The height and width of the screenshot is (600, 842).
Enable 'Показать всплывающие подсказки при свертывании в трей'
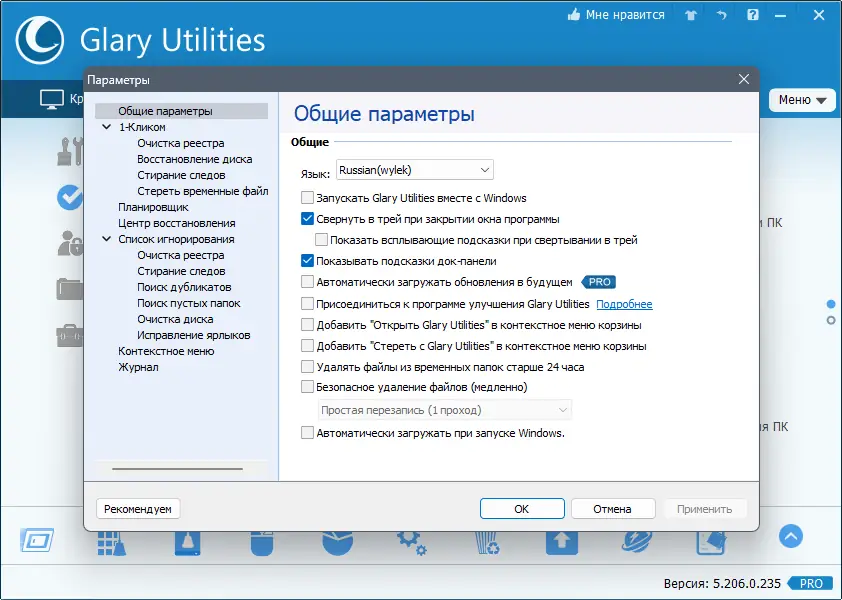tap(321, 240)
